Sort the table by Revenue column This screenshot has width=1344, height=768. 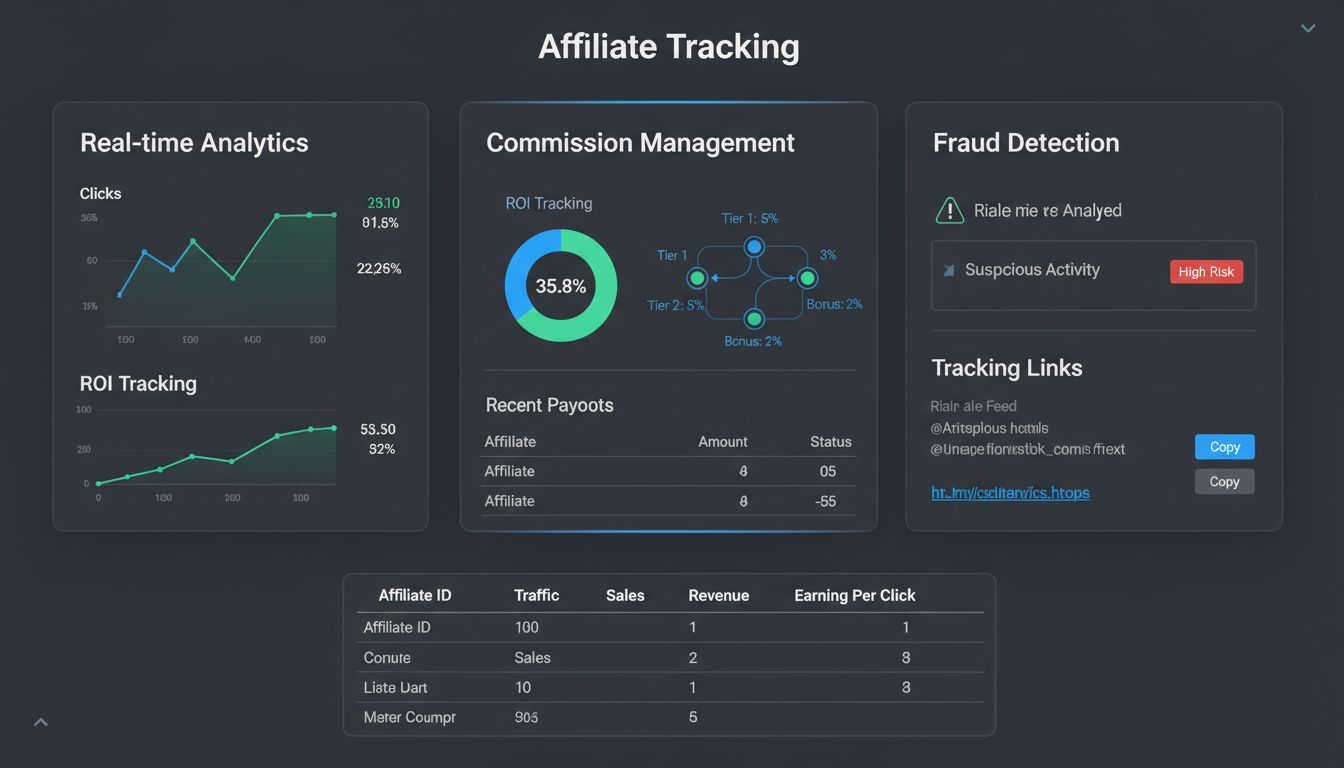tap(718, 595)
